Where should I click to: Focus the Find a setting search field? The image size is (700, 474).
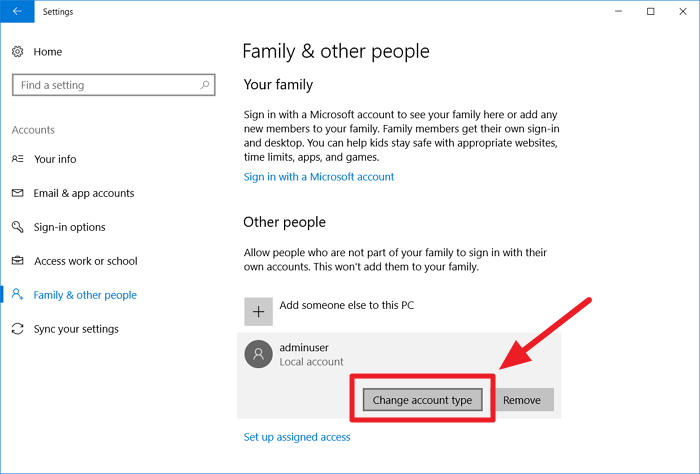tap(105, 85)
